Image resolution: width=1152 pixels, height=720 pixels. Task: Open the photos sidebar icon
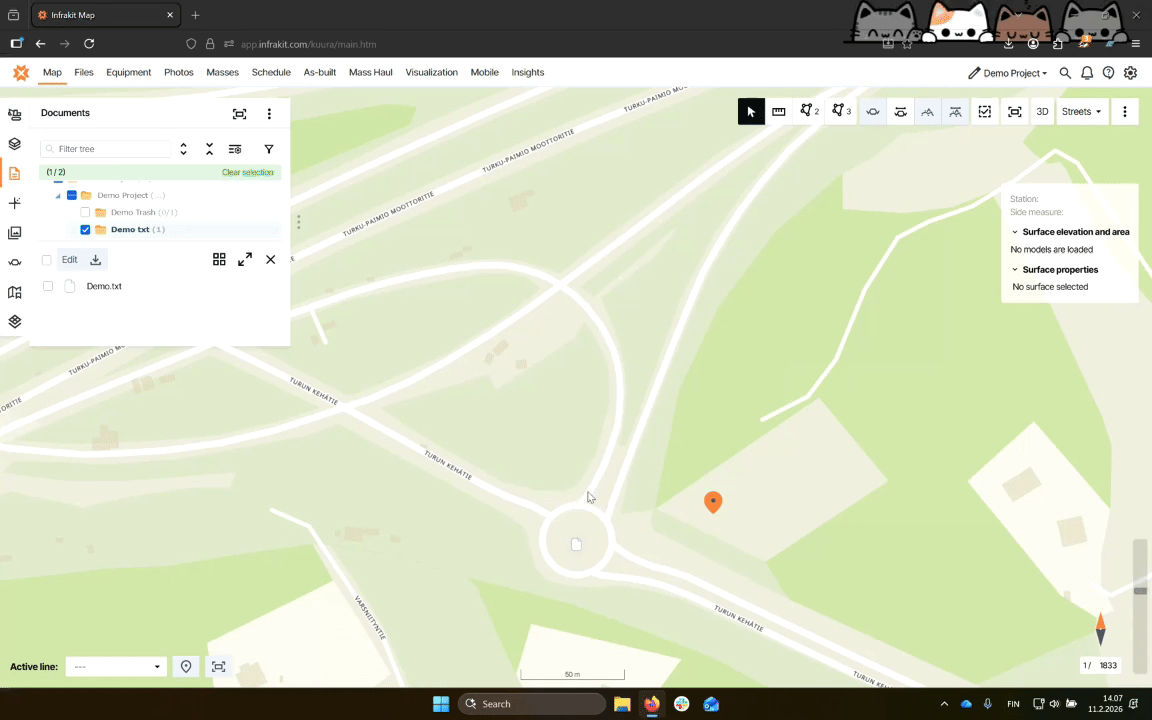tap(15, 233)
